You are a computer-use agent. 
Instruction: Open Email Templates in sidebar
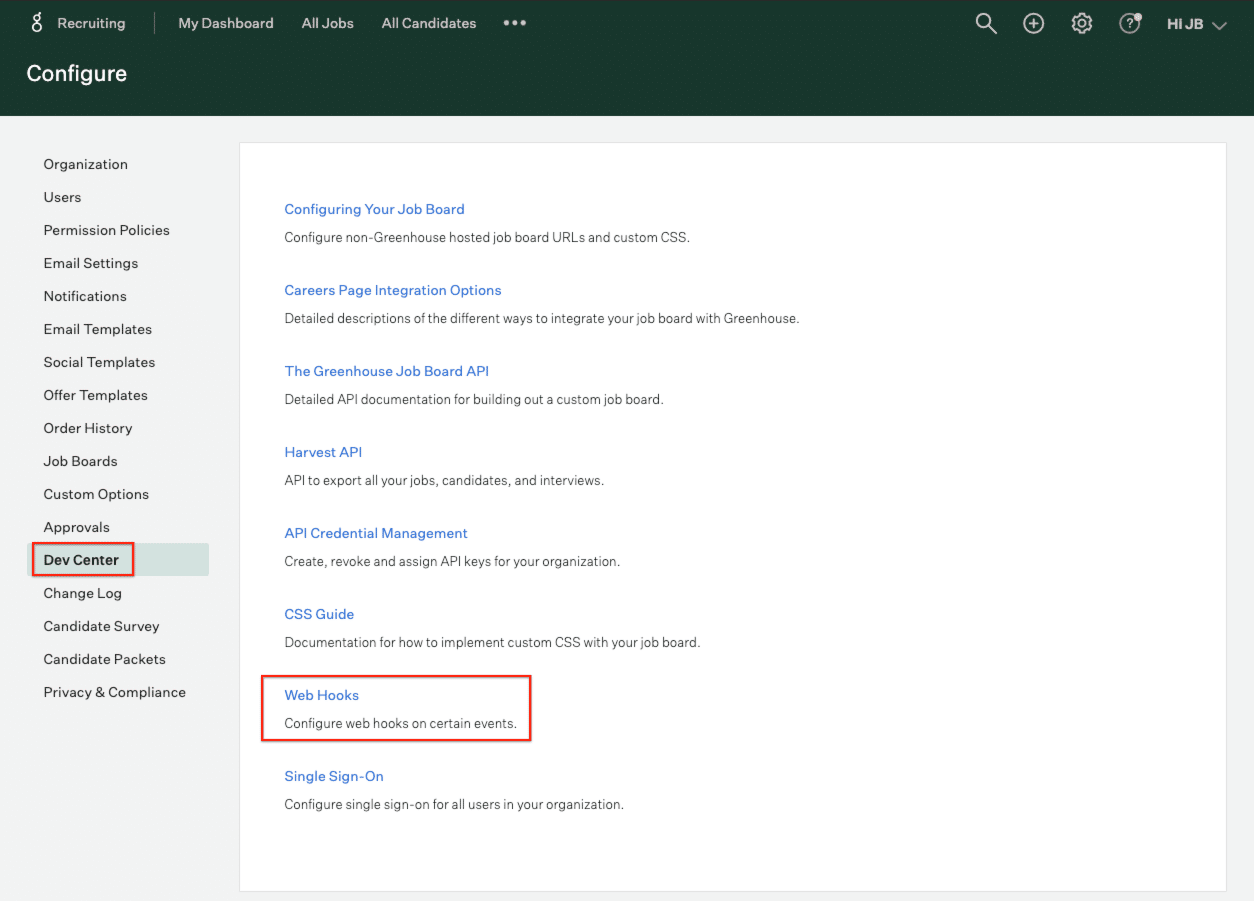(x=98, y=329)
